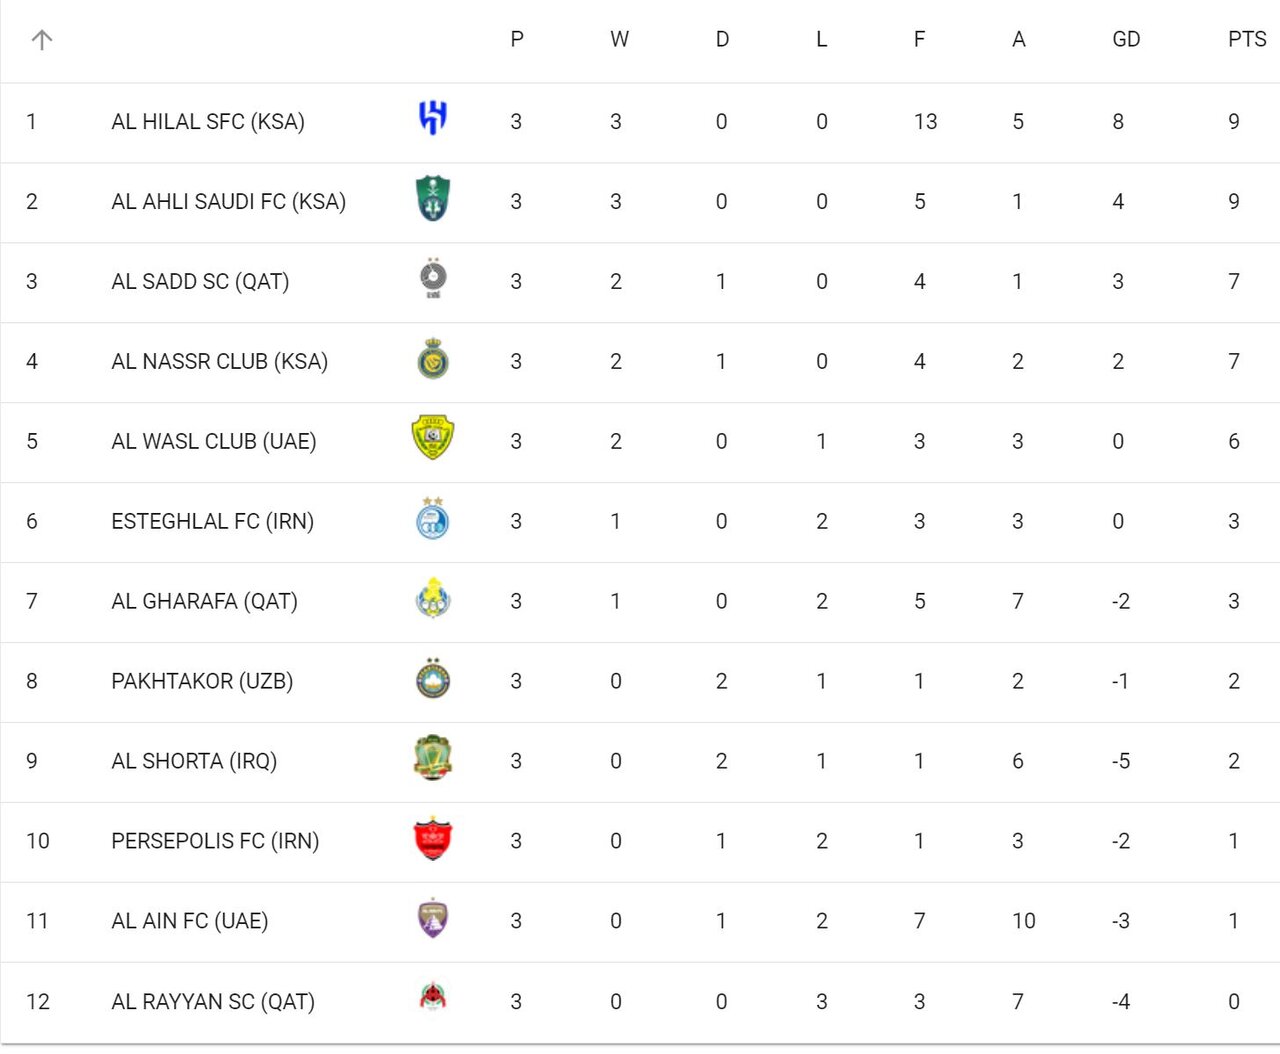Click the Al Wasl Club yellow crest
The image size is (1280, 1054).
point(432,439)
